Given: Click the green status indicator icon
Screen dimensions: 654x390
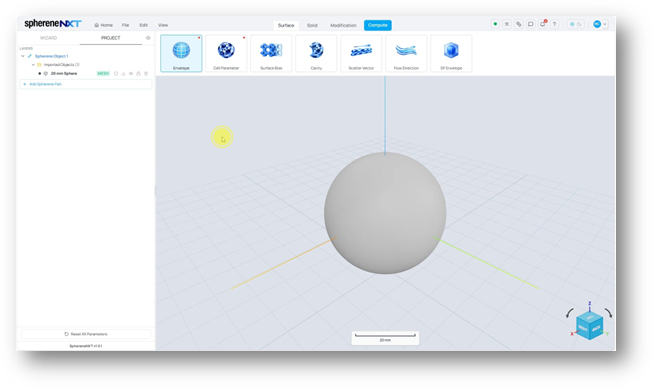Looking at the screenshot, I should (x=495, y=24).
